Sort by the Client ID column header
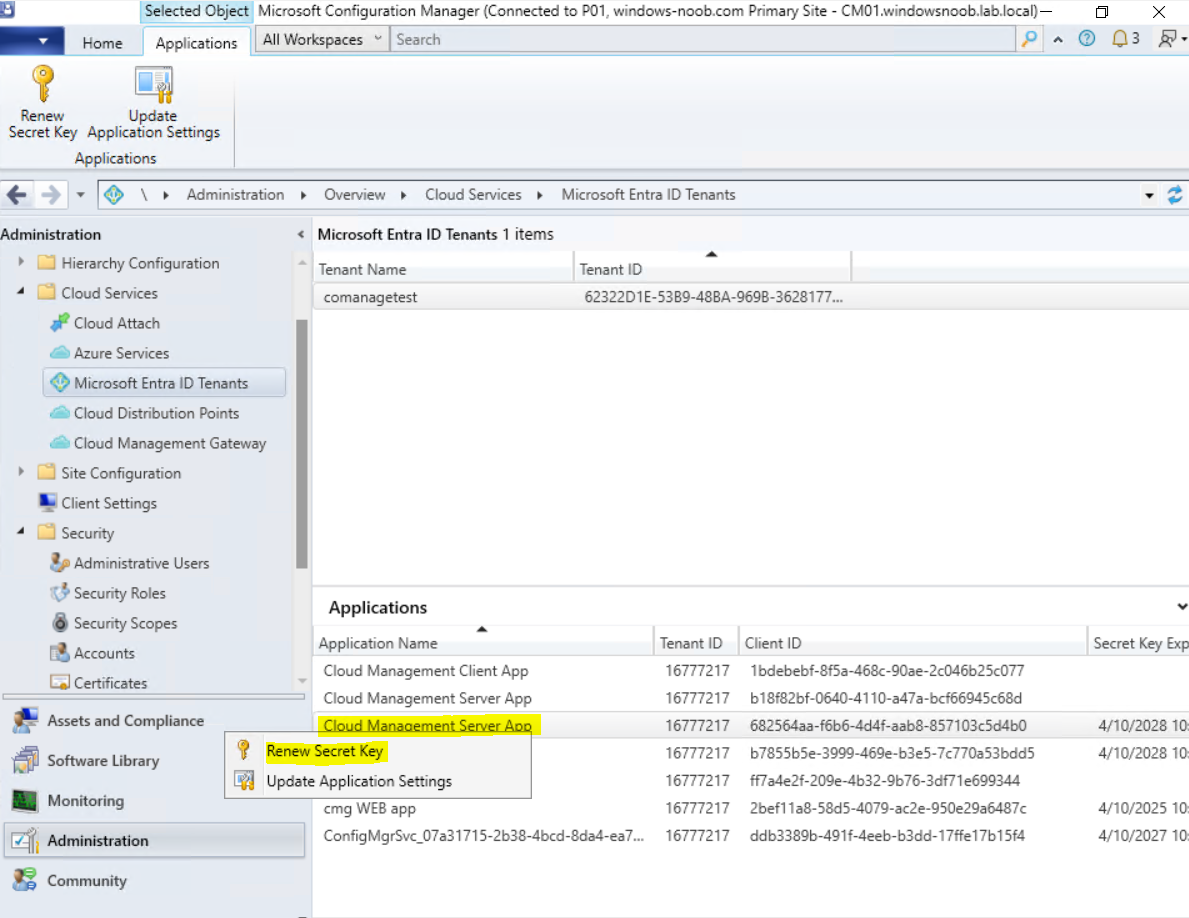Screen dimensions: 1189x918 pyautogui.click(x=912, y=643)
